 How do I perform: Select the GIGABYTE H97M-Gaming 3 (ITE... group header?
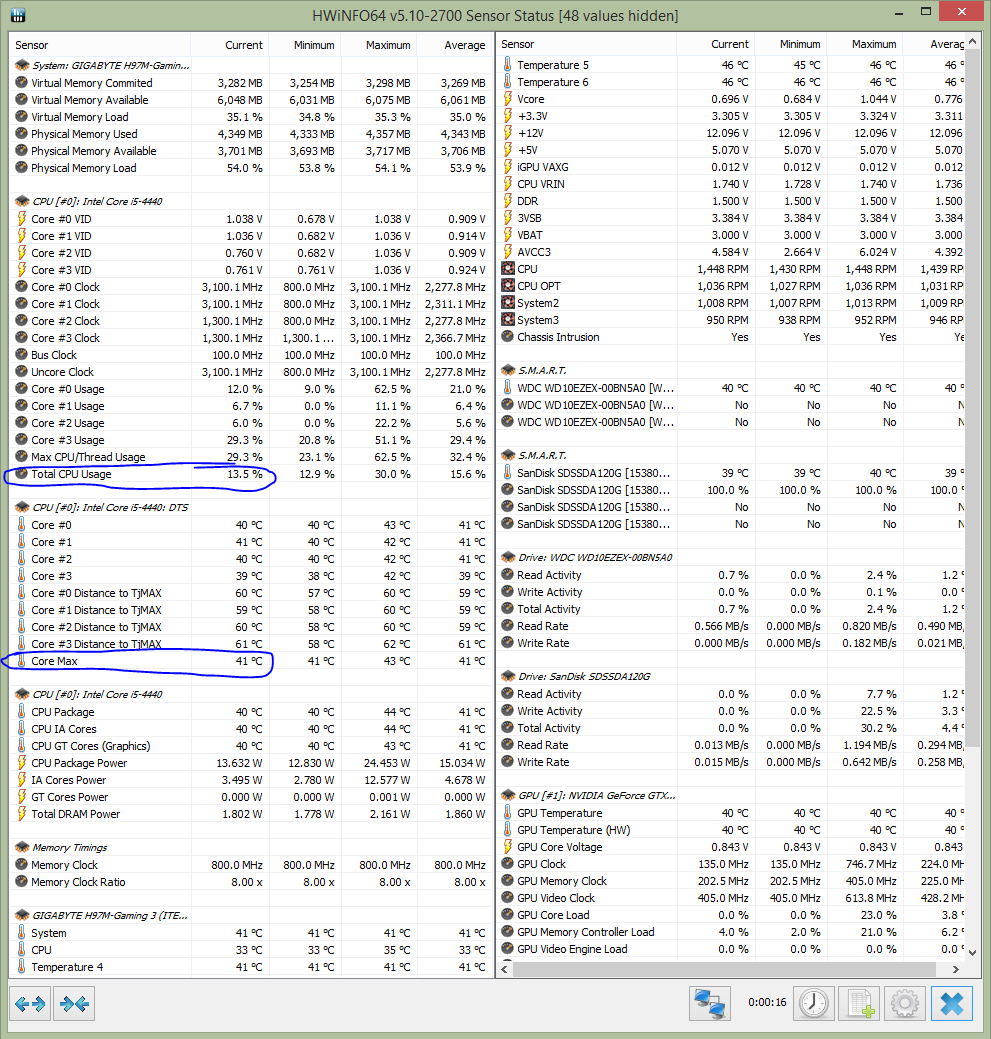click(110, 916)
